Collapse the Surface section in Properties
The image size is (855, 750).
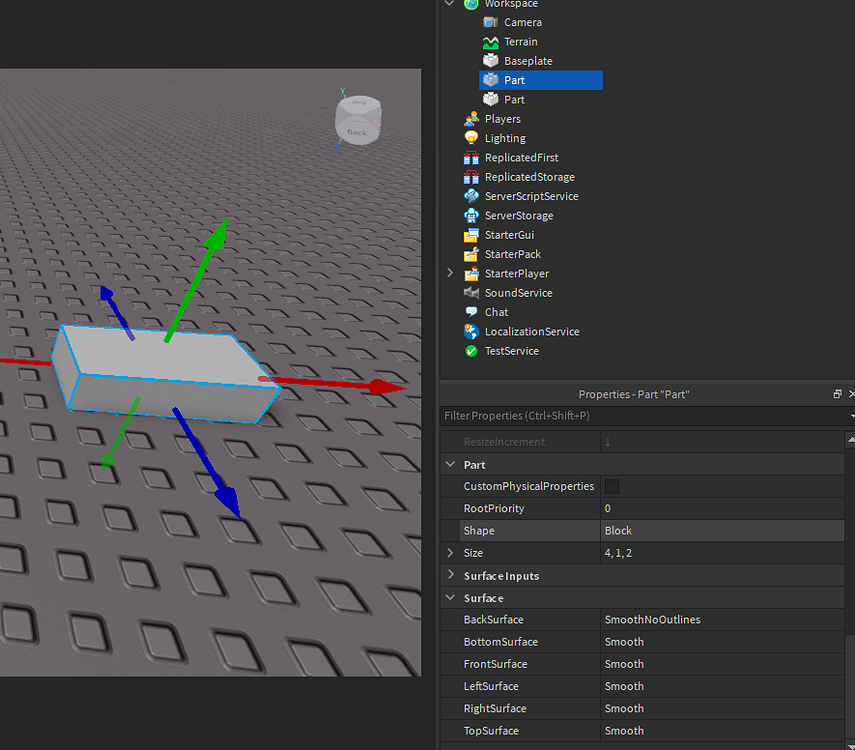(450, 597)
